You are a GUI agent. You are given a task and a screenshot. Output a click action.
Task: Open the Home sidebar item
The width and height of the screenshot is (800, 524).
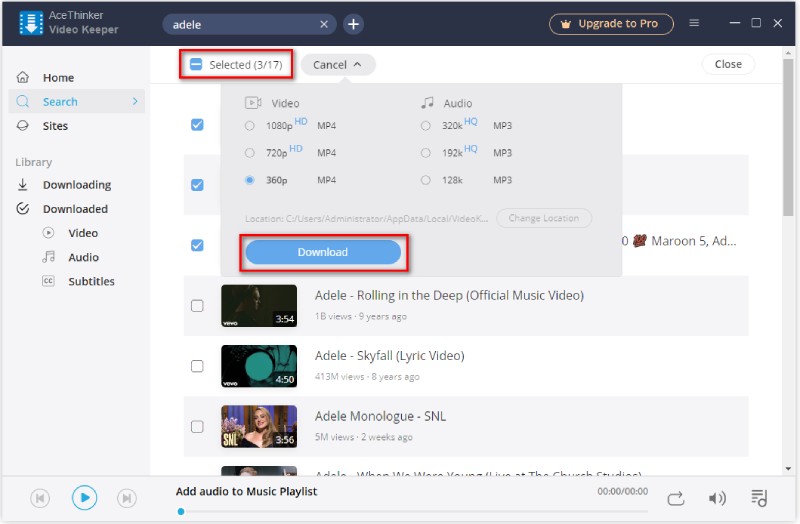(77, 78)
